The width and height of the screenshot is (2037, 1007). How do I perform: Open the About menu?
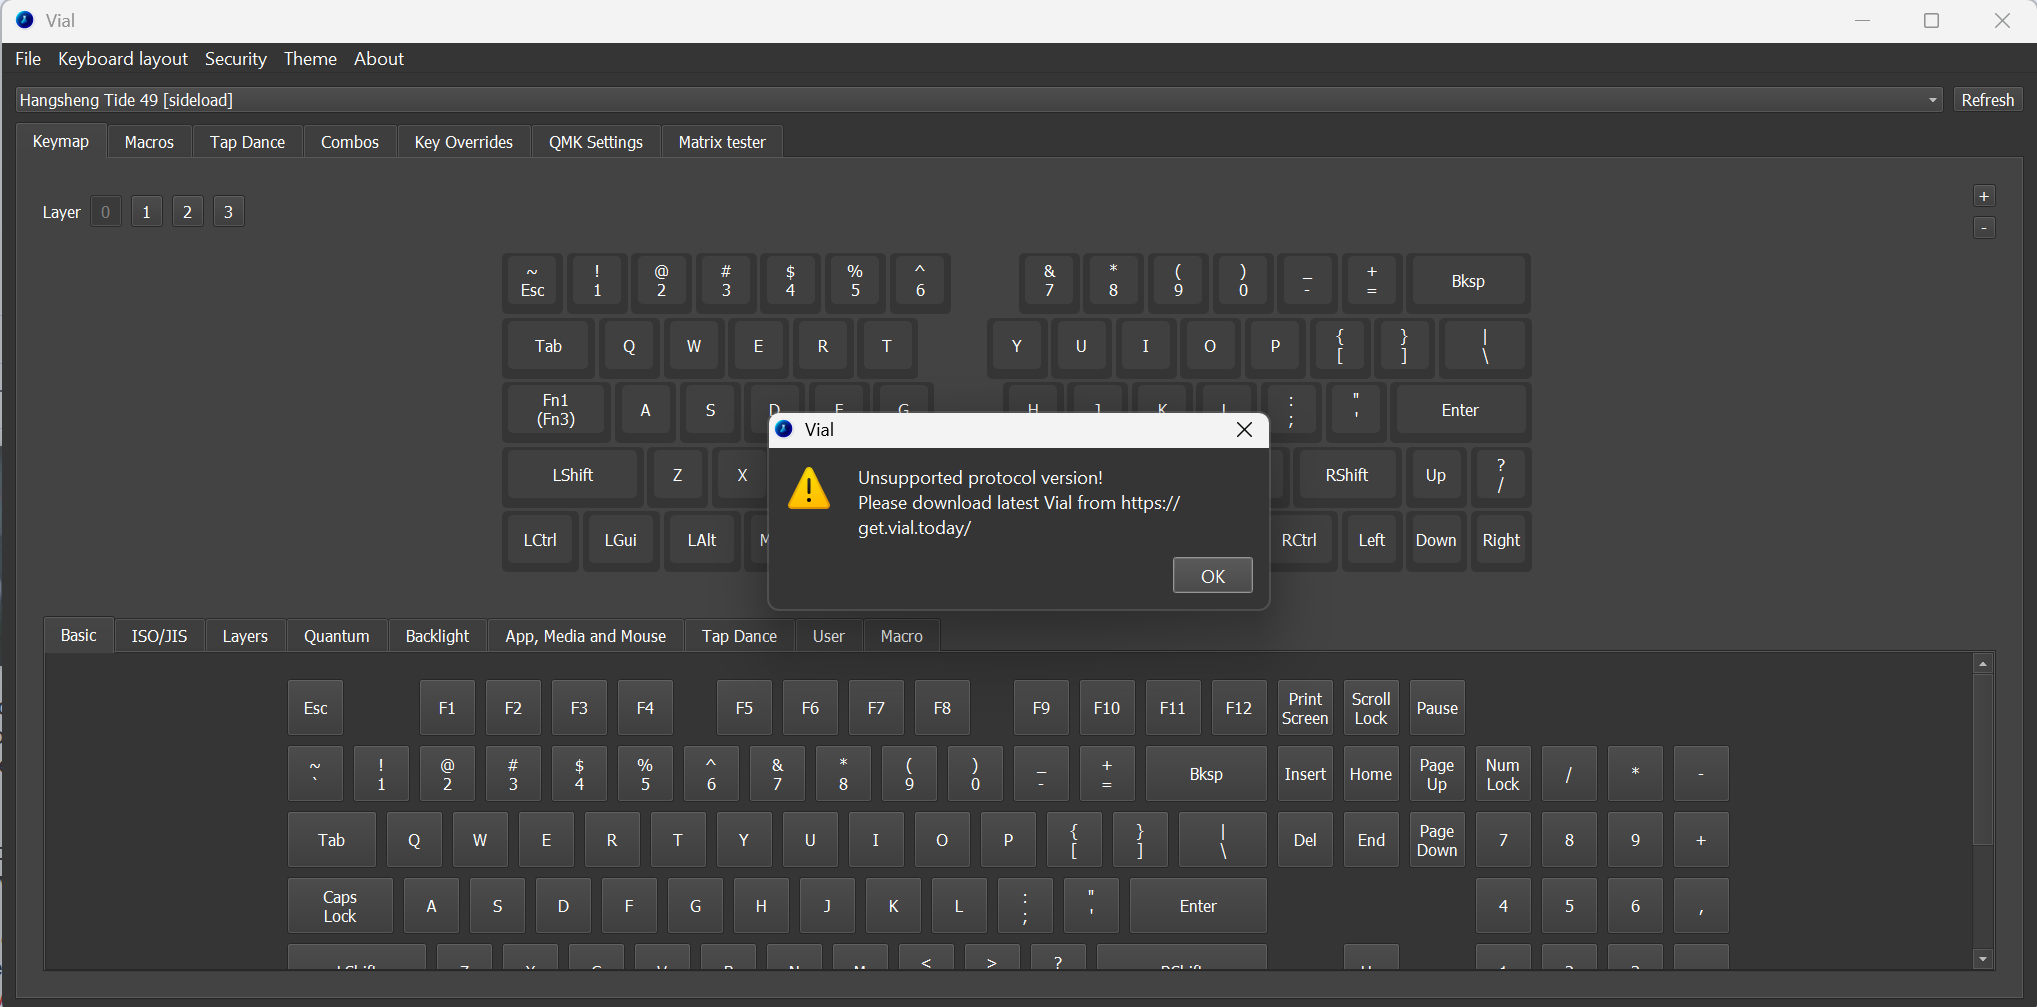[379, 59]
